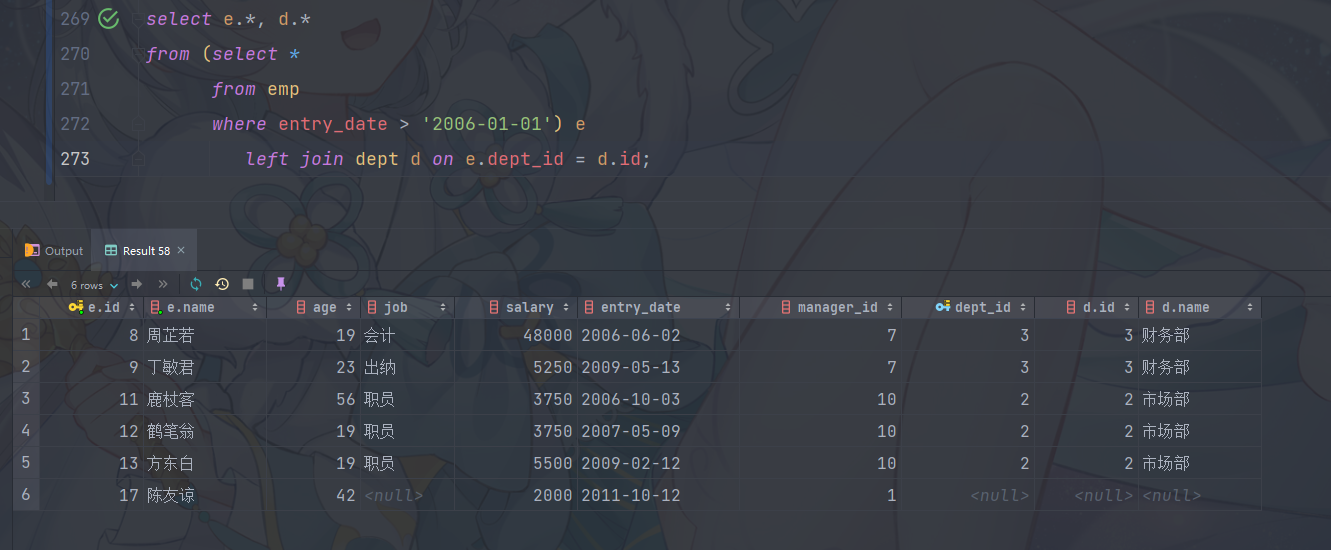1331x550 pixels.
Task: Sort by the d.id column header
Action: pyautogui.click(x=1086, y=307)
